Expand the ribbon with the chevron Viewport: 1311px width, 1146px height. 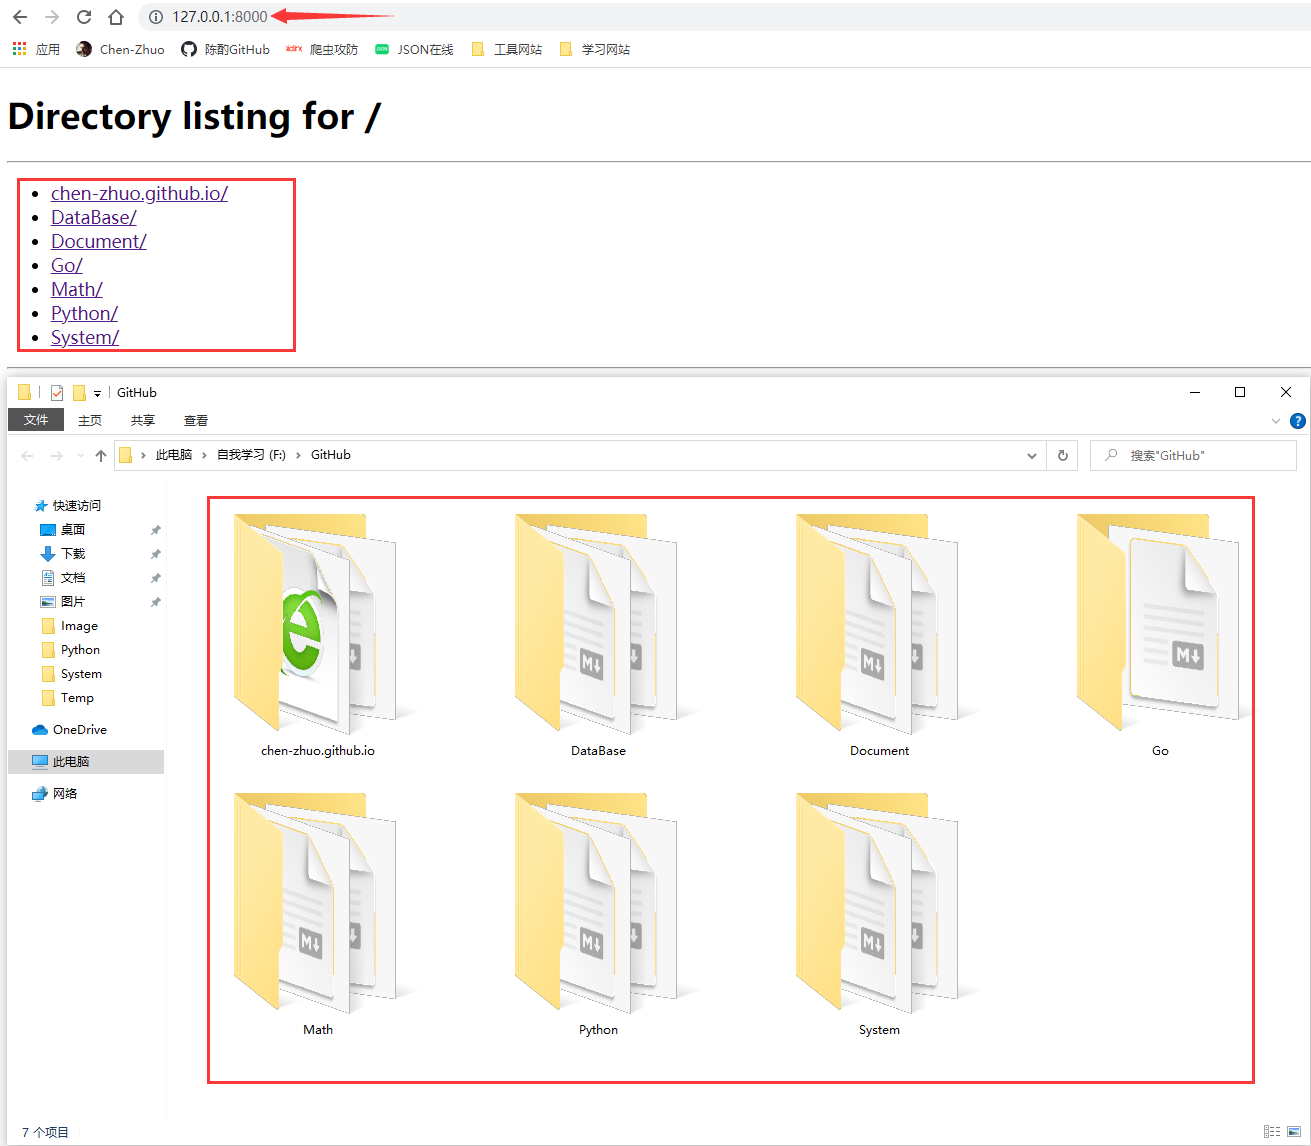[1275, 421]
